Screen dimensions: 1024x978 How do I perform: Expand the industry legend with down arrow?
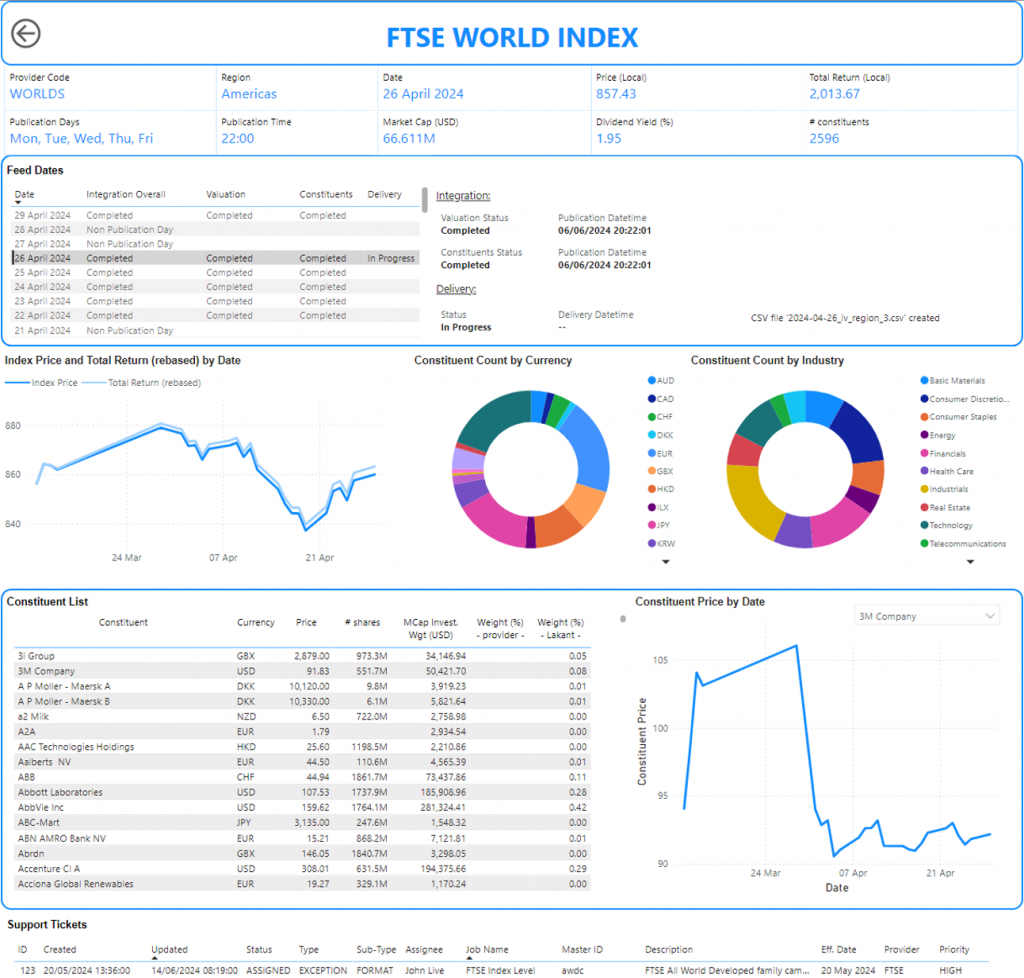click(970, 562)
